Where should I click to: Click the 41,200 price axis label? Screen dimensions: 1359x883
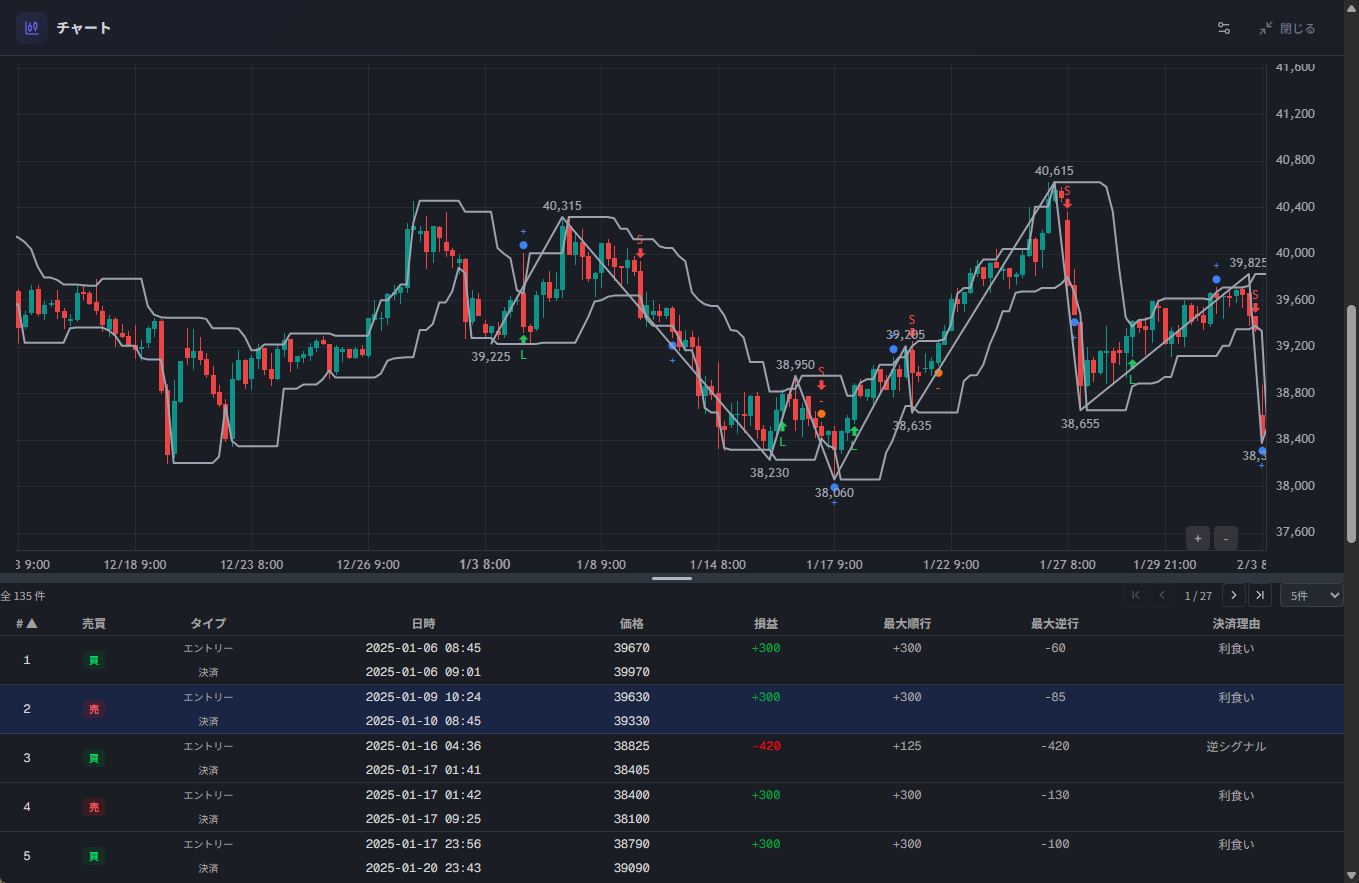tap(1294, 114)
